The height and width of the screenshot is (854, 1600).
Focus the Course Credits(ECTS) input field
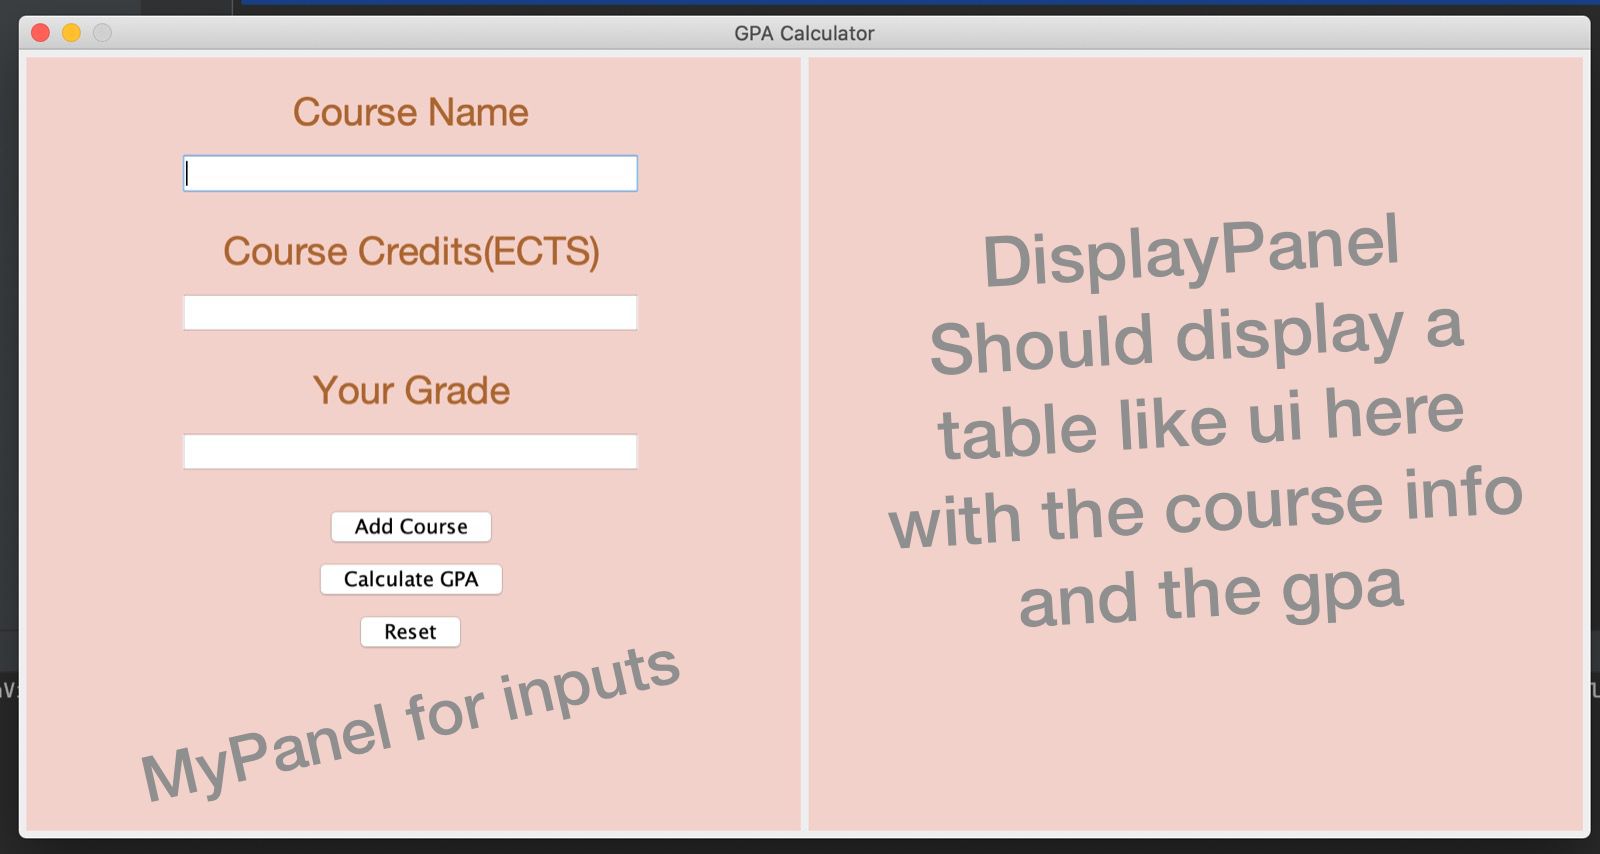410,313
